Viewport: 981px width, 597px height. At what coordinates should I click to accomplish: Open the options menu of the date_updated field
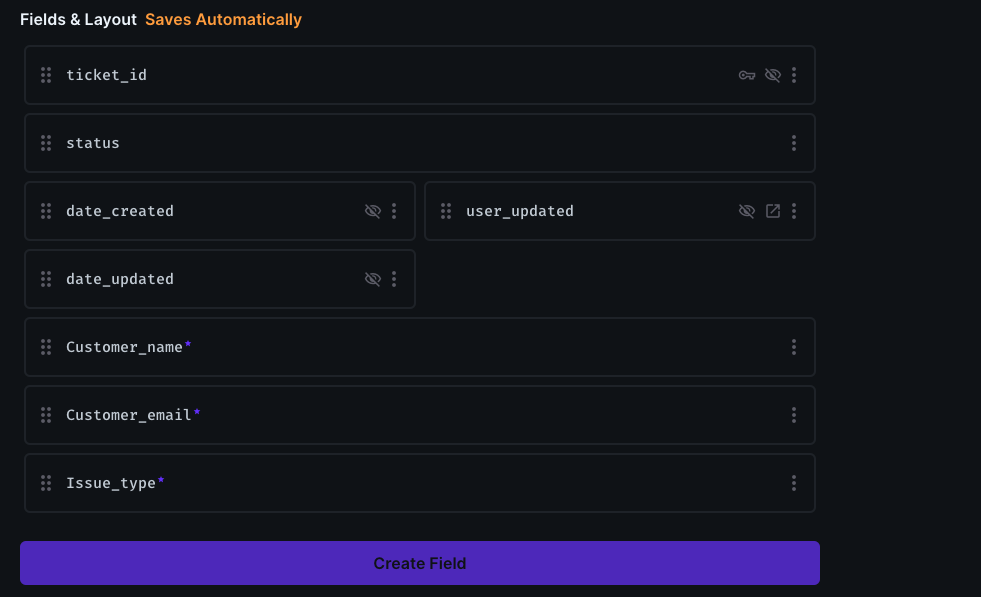point(394,279)
